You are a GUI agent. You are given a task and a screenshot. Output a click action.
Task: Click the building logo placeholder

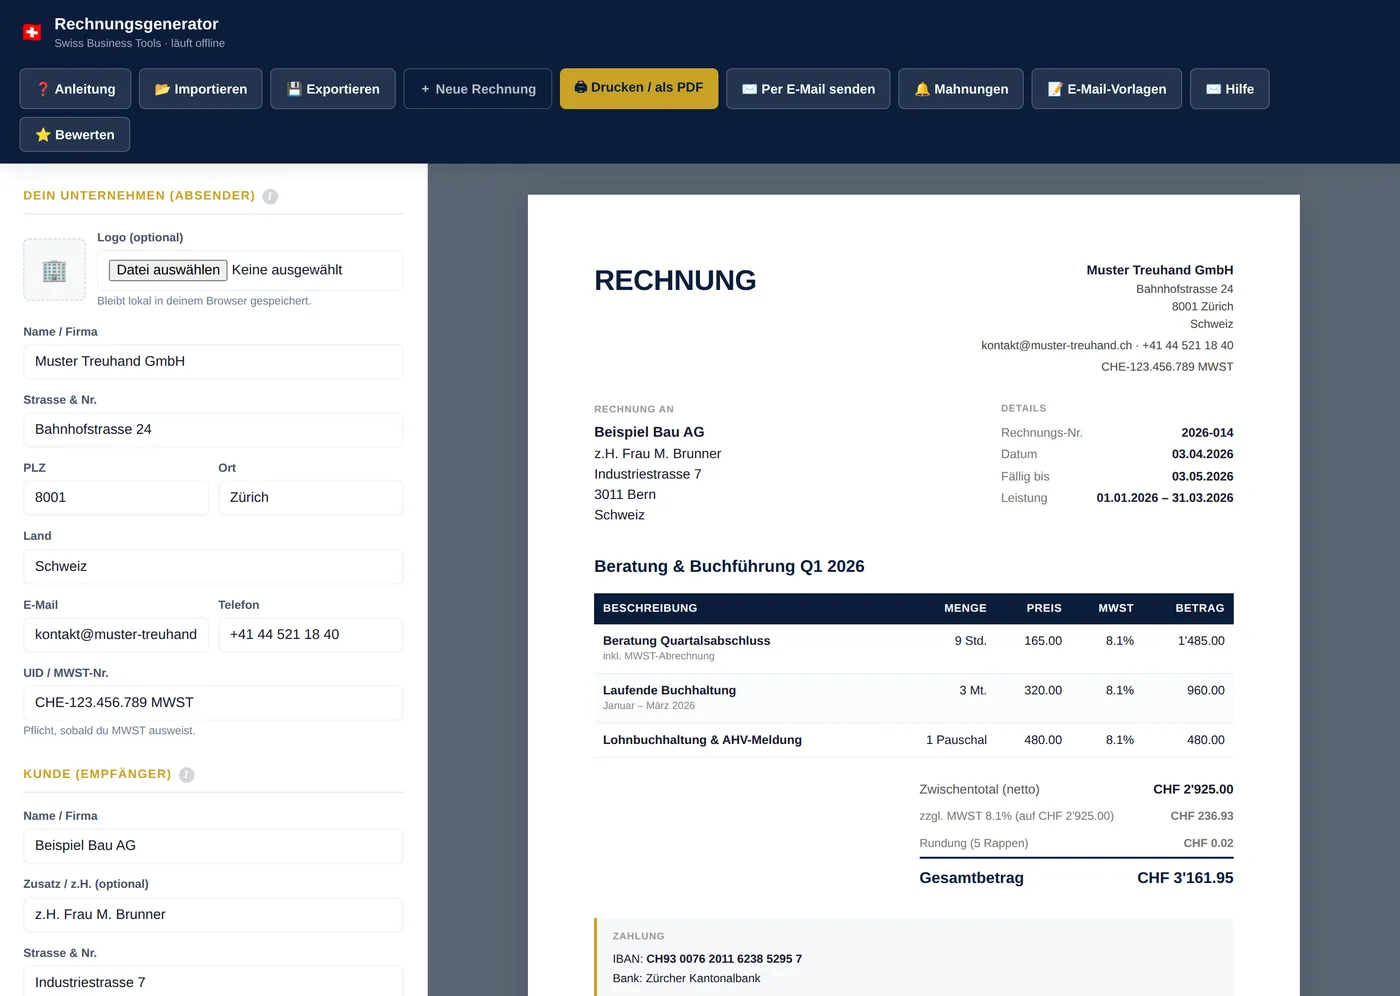point(55,269)
